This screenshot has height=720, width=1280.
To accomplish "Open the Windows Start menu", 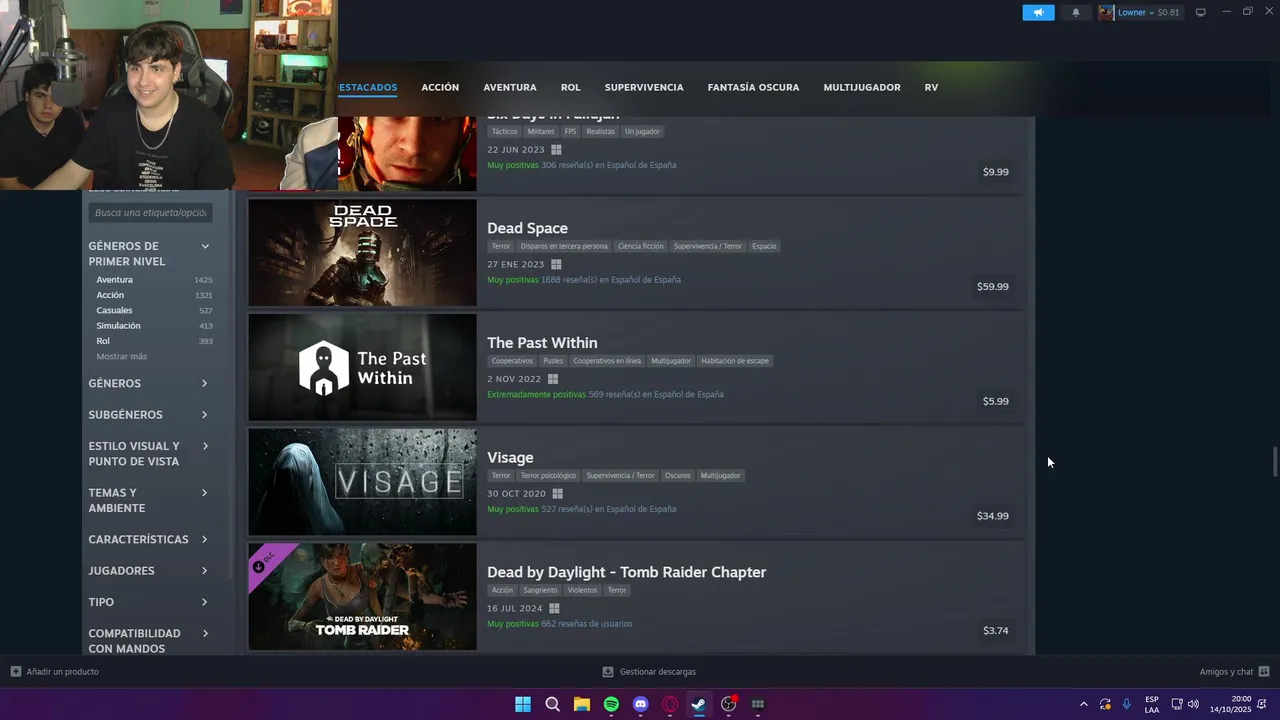I will coord(523,704).
